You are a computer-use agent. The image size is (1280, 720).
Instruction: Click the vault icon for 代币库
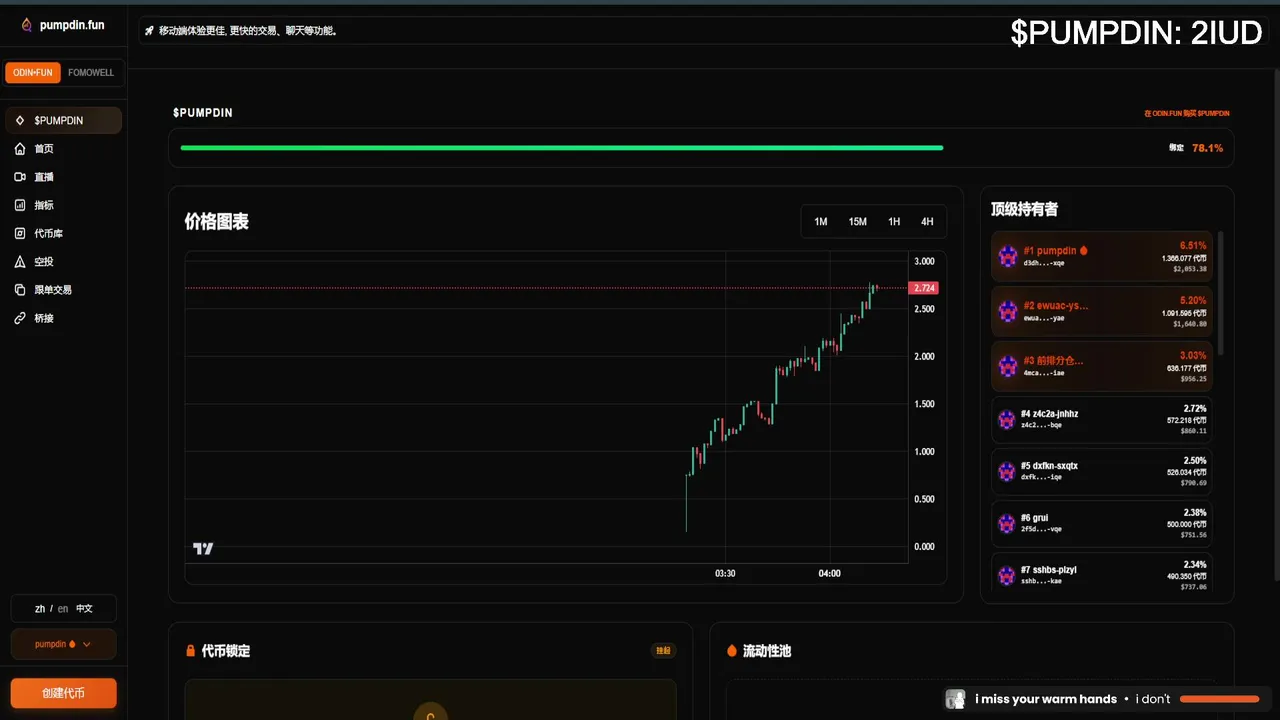click(x=20, y=233)
